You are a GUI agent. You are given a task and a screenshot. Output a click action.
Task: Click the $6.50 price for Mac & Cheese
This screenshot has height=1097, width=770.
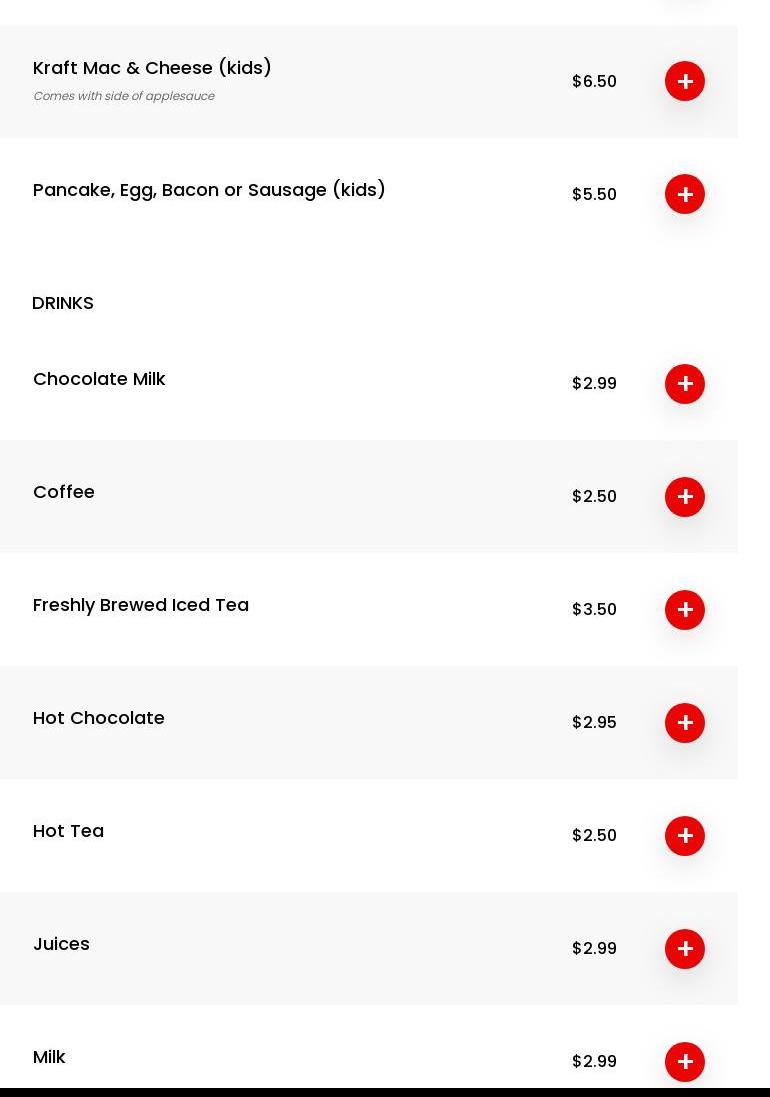point(594,81)
